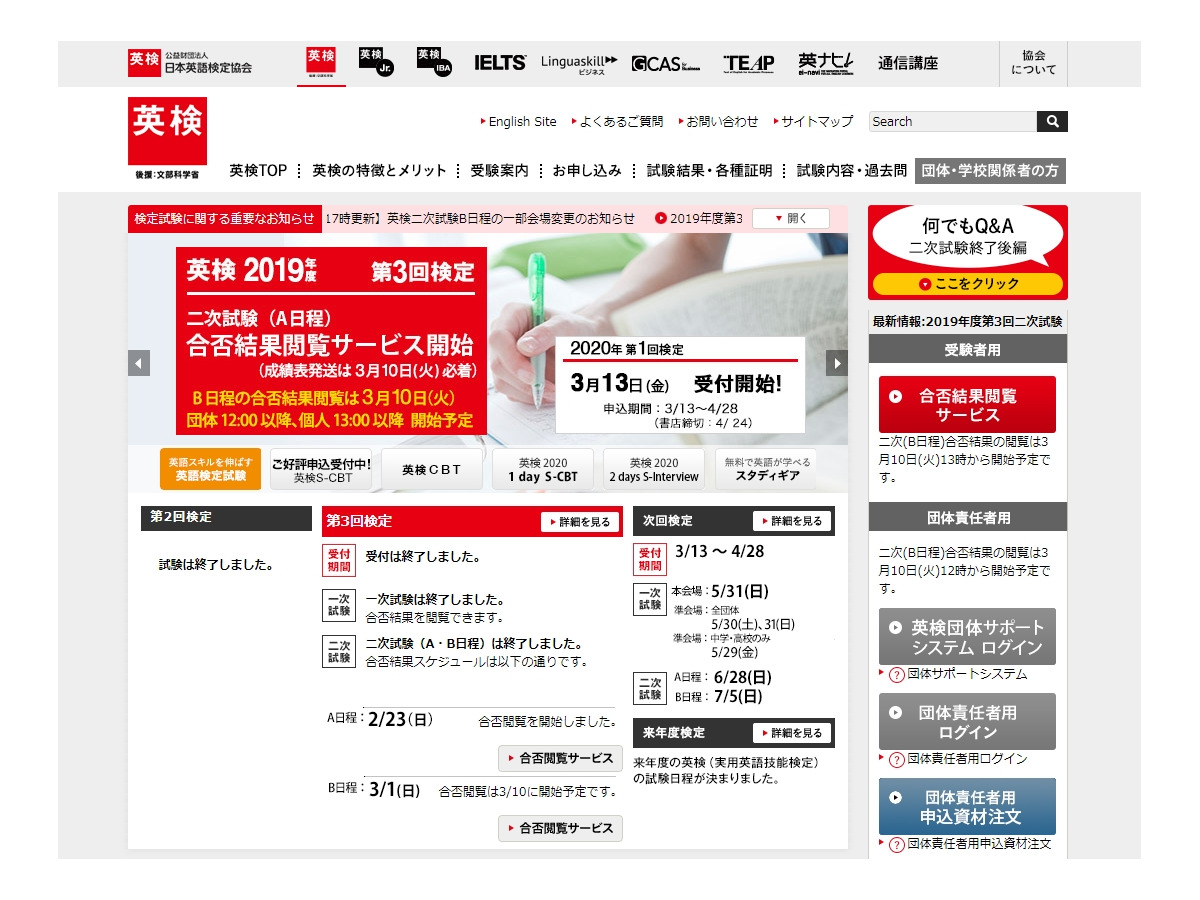
Task: Open 試験内容・過去問 menu item
Action: click(852, 170)
